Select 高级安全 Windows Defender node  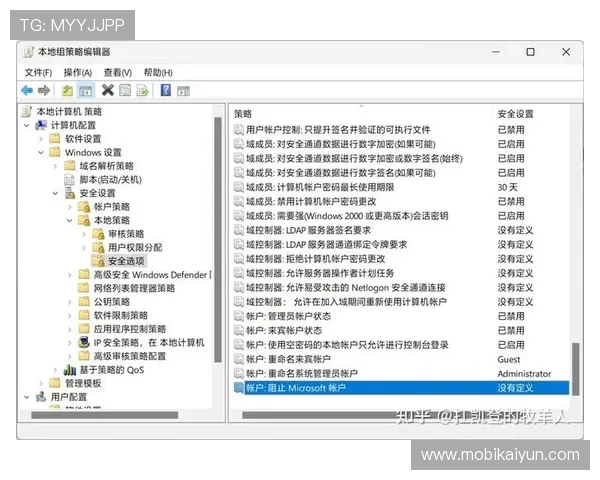pos(152,274)
